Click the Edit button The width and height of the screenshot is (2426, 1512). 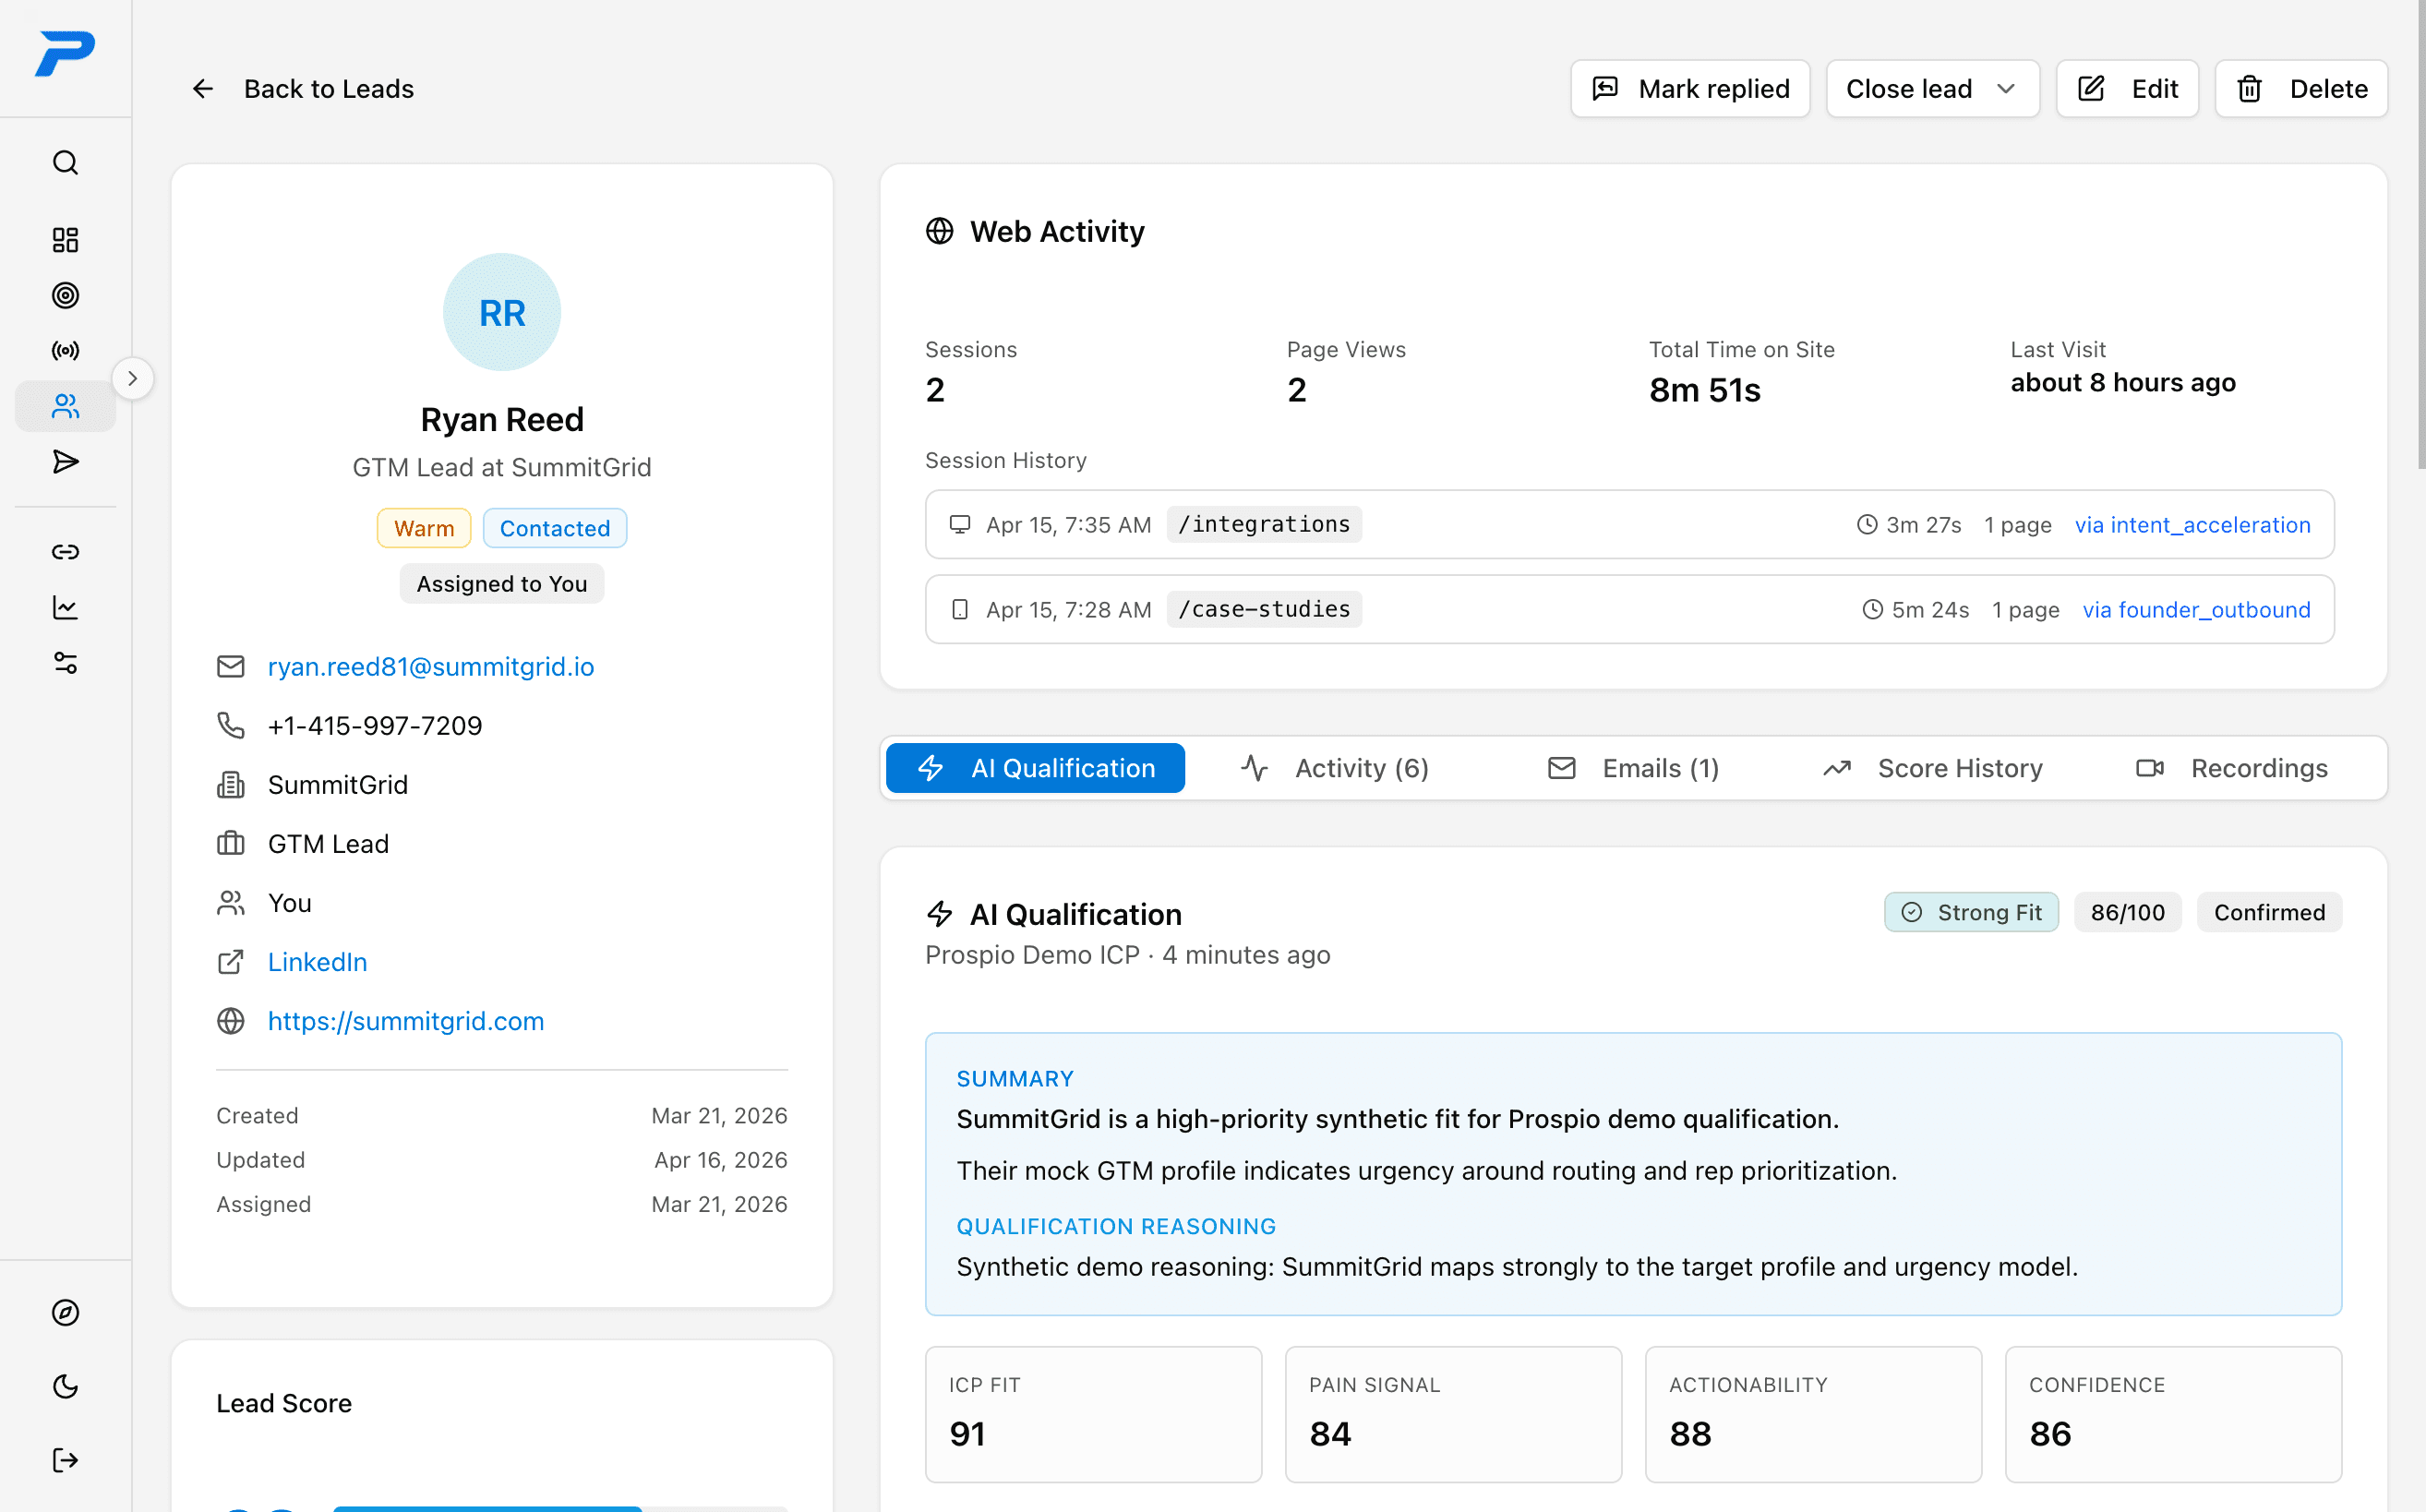(x=2127, y=89)
